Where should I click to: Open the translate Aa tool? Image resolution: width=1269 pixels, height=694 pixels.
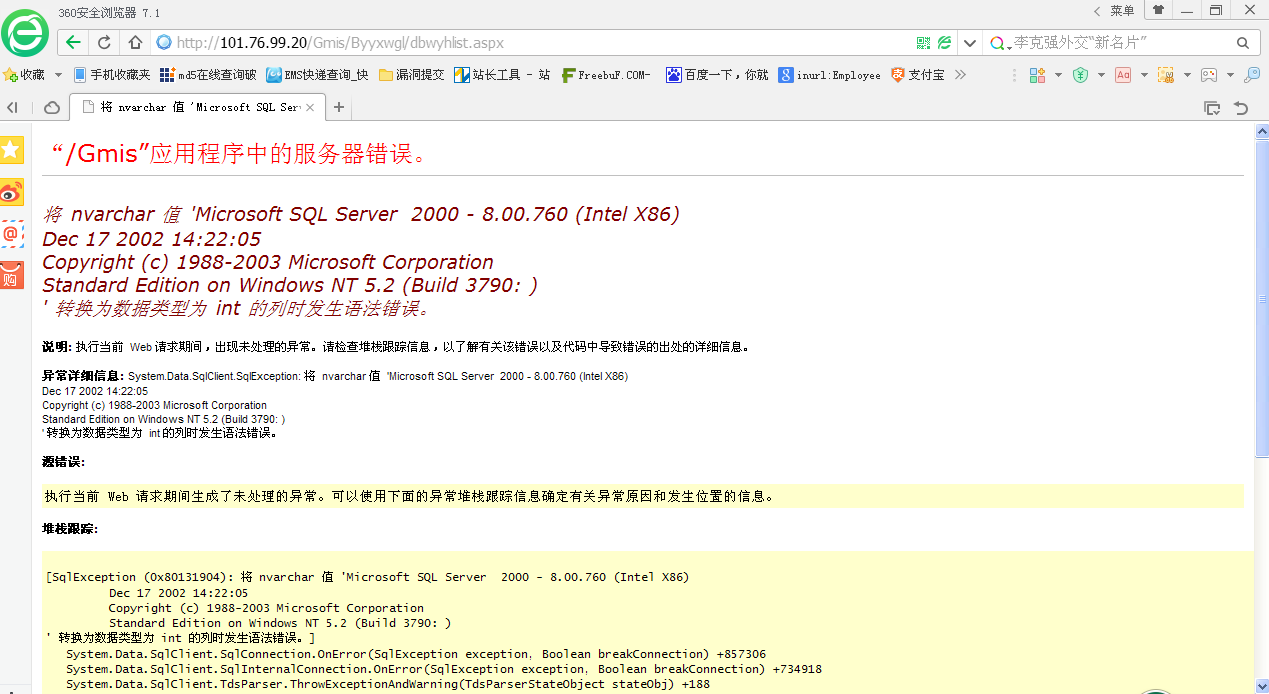pyautogui.click(x=1123, y=75)
